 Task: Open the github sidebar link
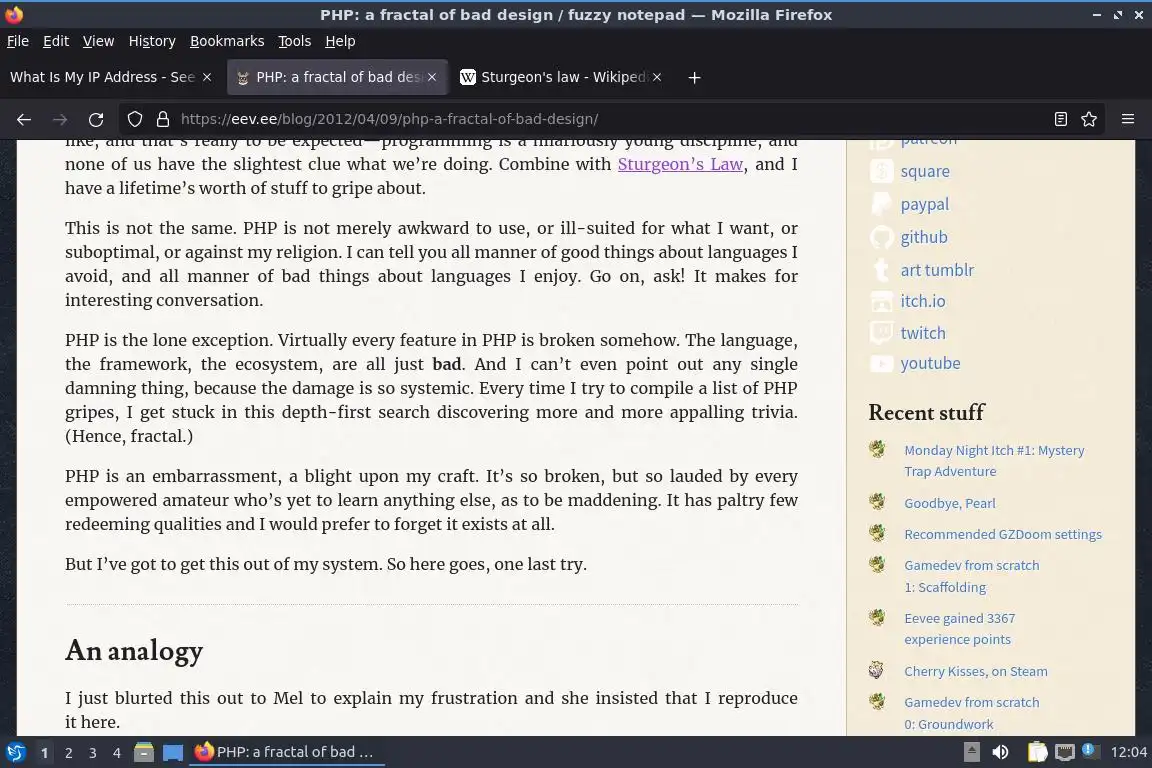point(924,237)
